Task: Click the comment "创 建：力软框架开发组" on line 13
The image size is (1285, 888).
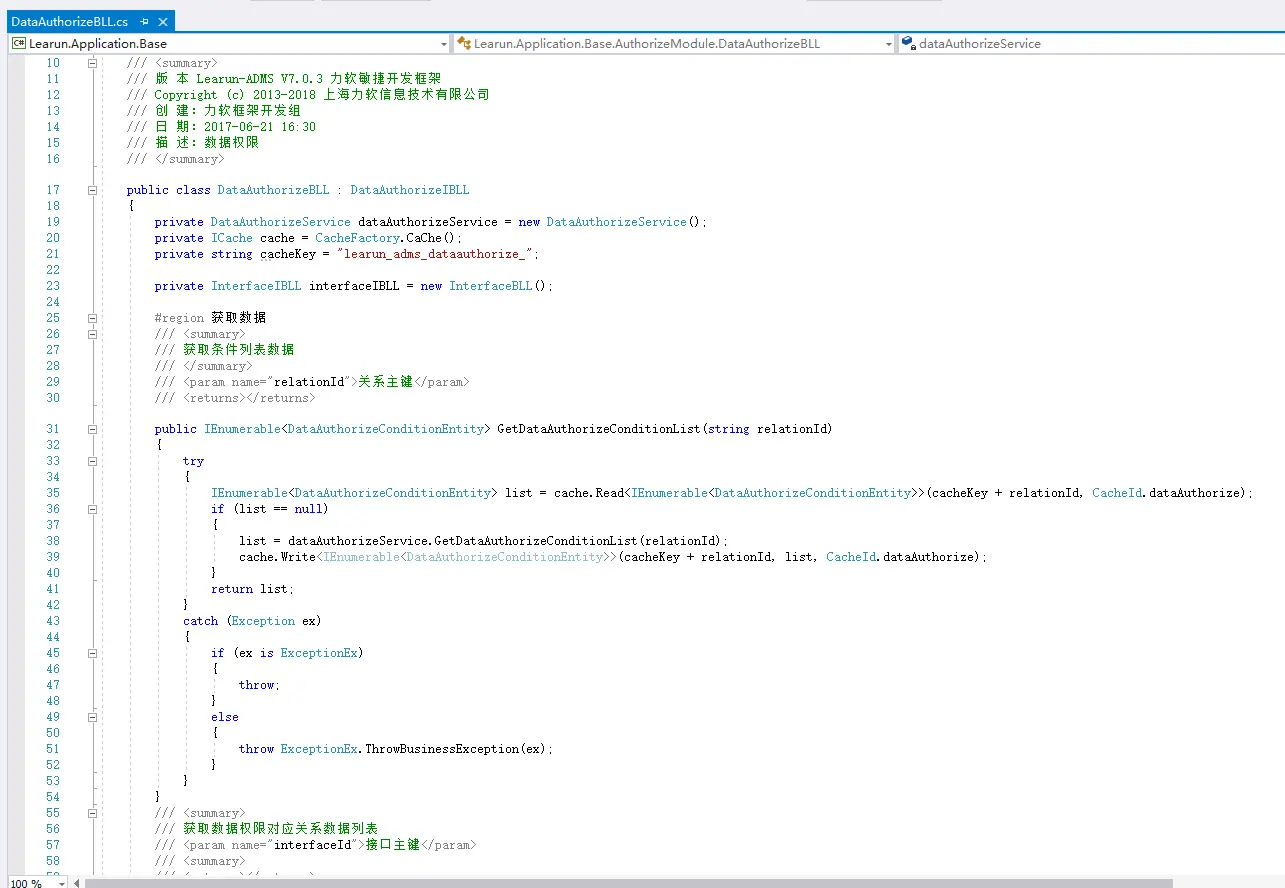Action: click(x=227, y=111)
